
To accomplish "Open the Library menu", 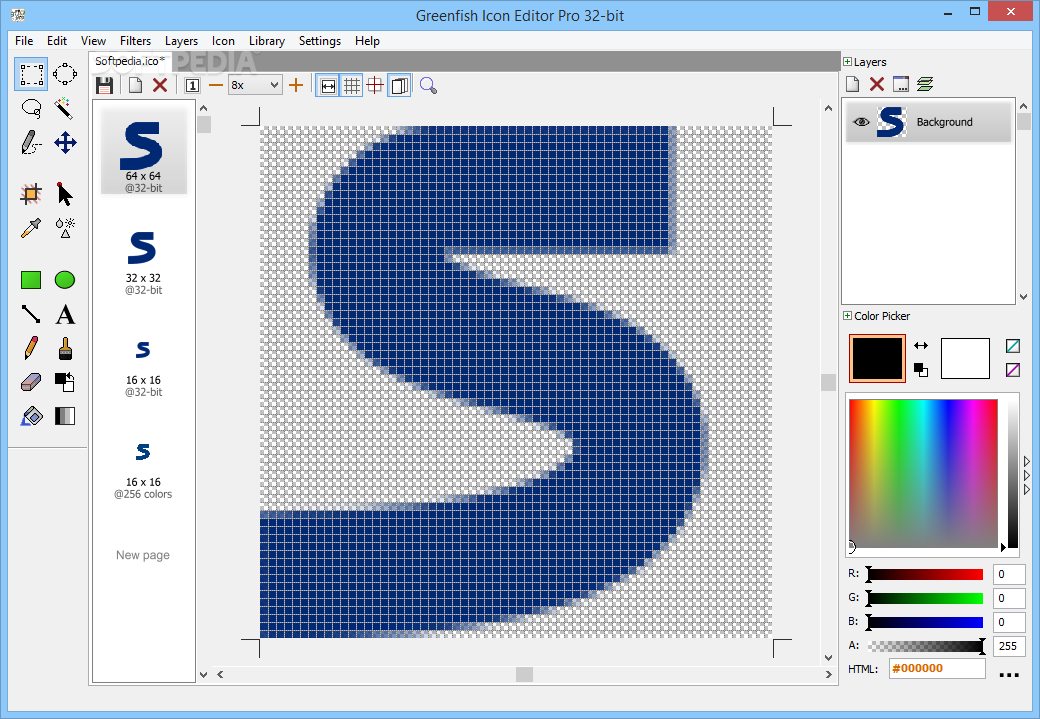I will 266,41.
